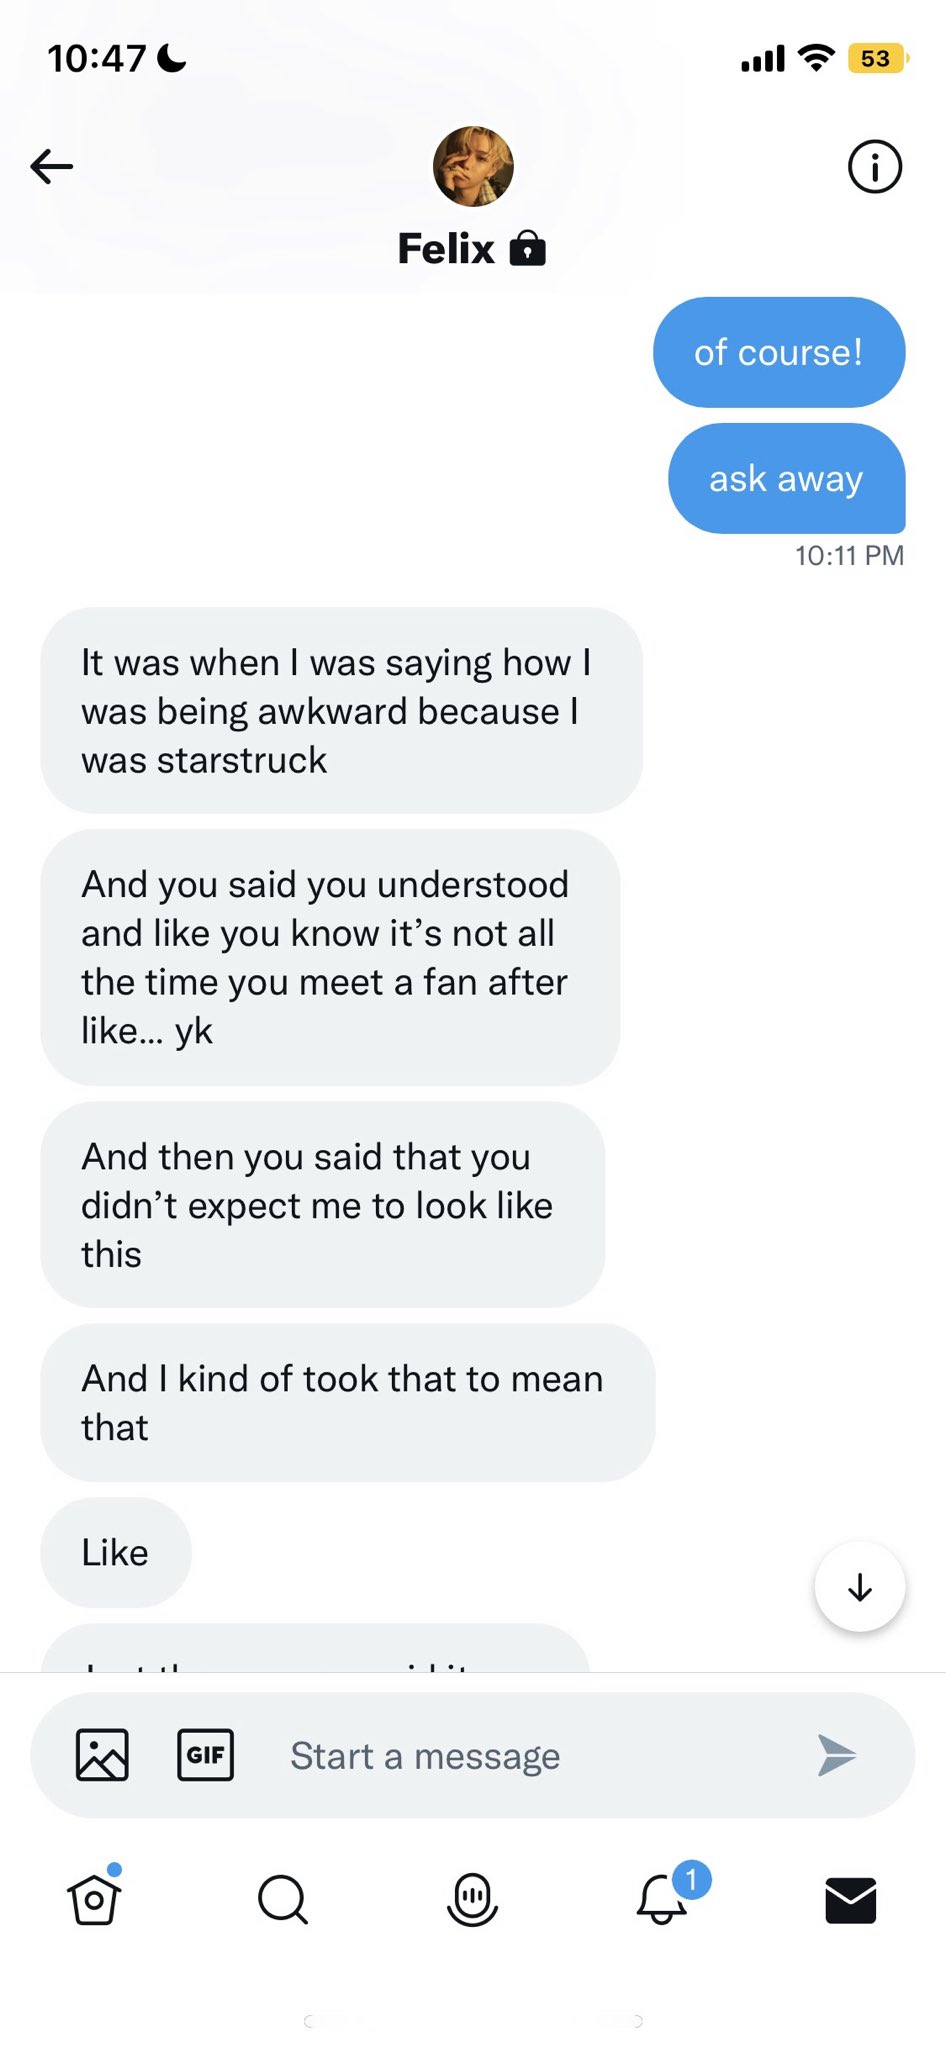Open Notifications bell tab
Viewport: 946px width, 2048px height.
663,1897
